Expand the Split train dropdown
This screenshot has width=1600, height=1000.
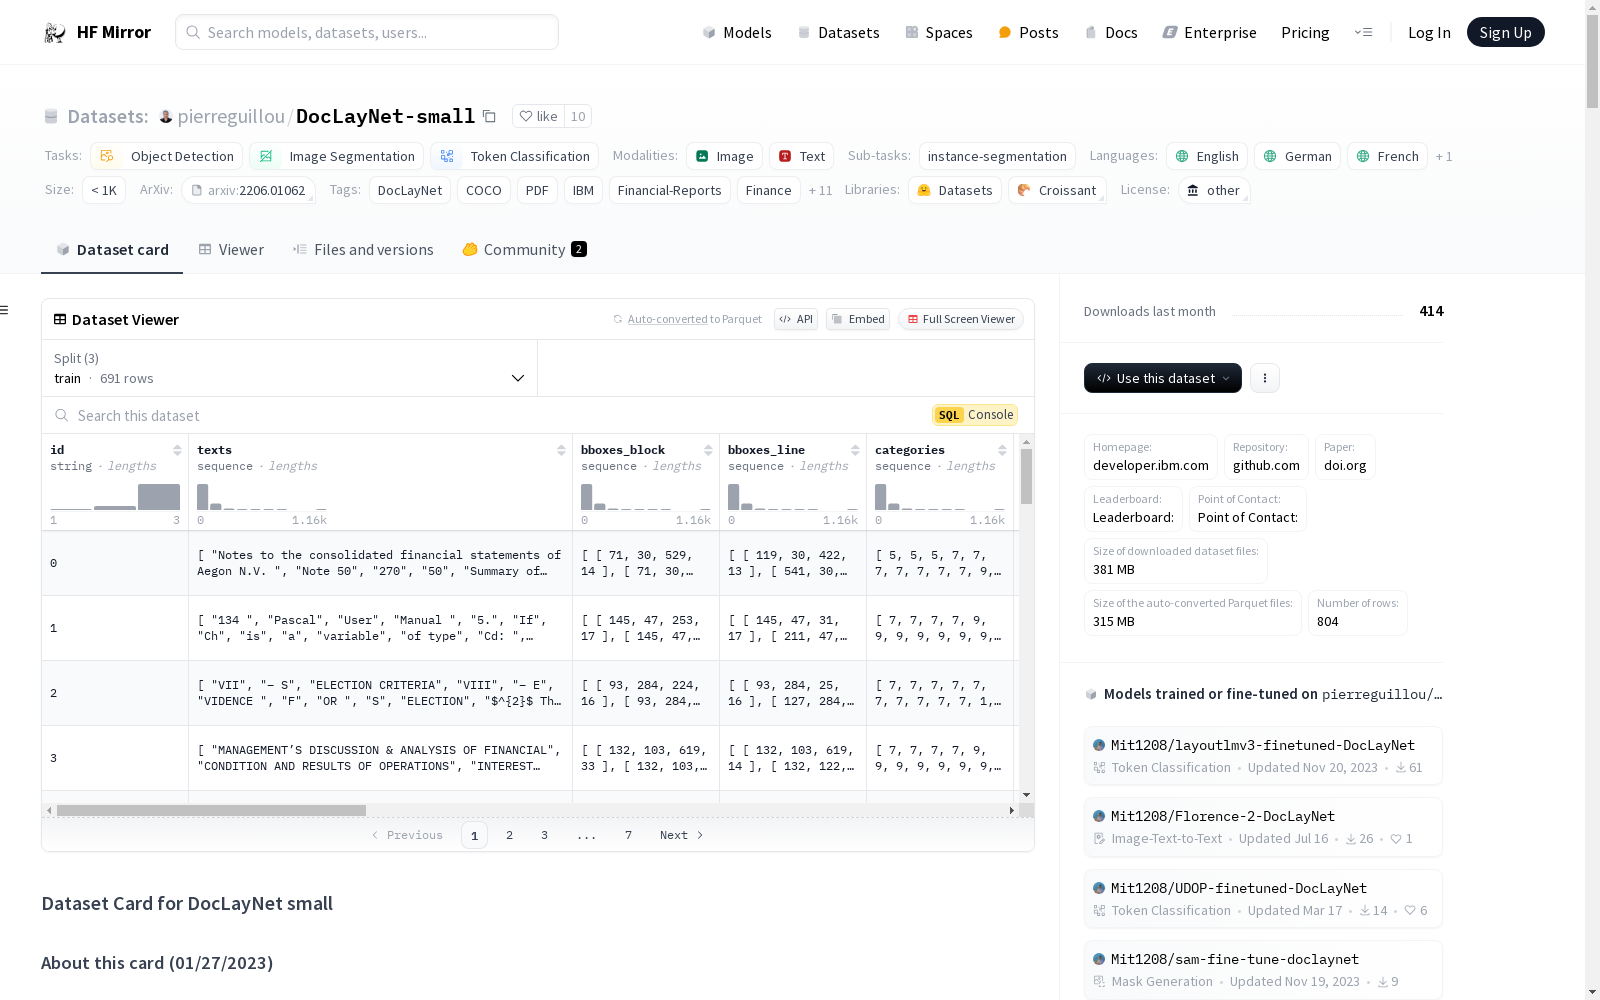(x=290, y=368)
